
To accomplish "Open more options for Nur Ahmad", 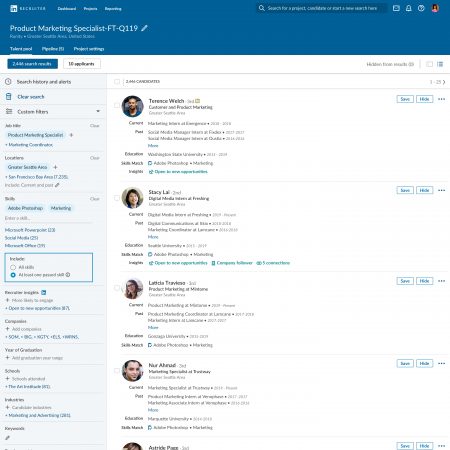I will pyautogui.click(x=441, y=363).
